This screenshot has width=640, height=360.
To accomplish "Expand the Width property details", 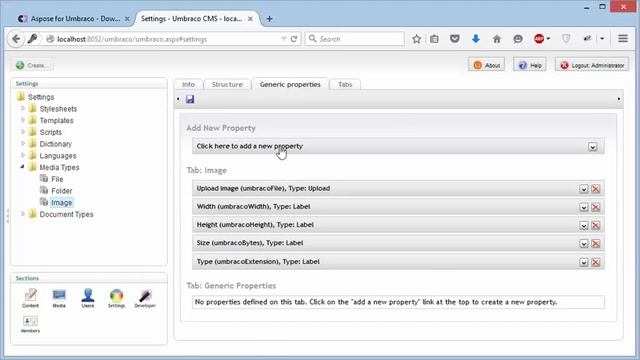I will click(x=584, y=207).
